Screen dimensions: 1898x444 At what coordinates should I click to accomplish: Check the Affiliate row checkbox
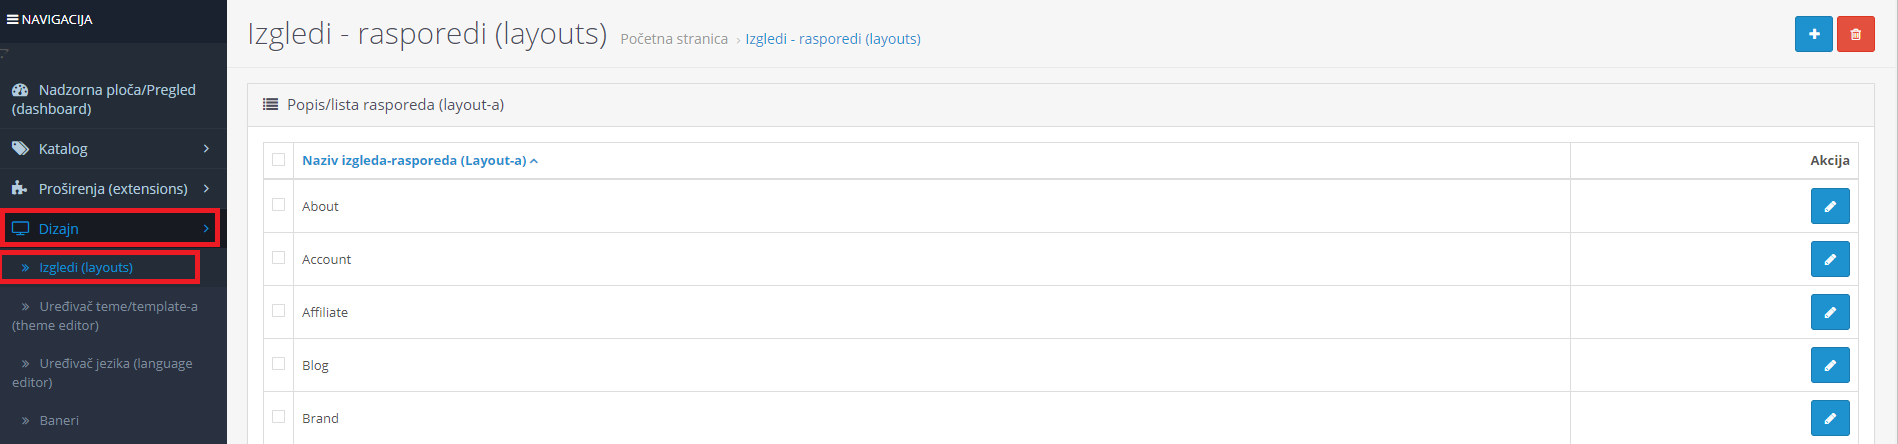pos(278,310)
